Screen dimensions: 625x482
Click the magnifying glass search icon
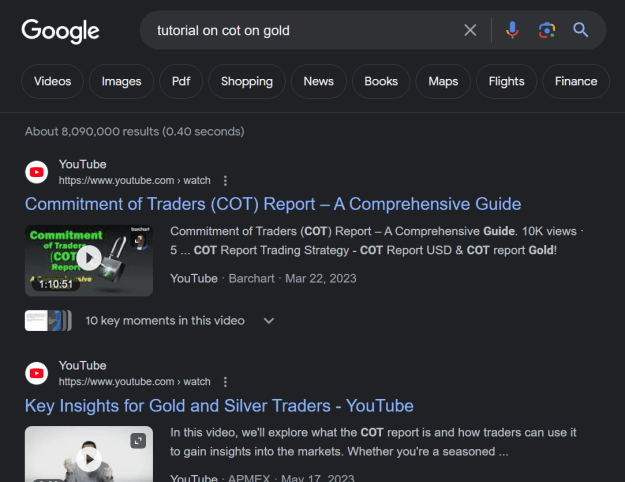(580, 30)
